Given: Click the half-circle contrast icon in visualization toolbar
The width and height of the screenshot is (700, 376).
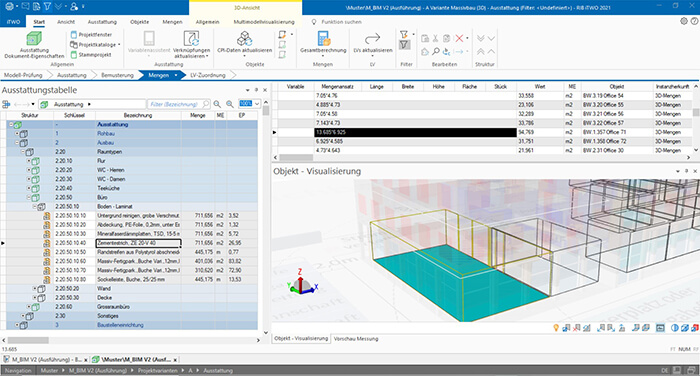Looking at the screenshot, I should pyautogui.click(x=675, y=328).
